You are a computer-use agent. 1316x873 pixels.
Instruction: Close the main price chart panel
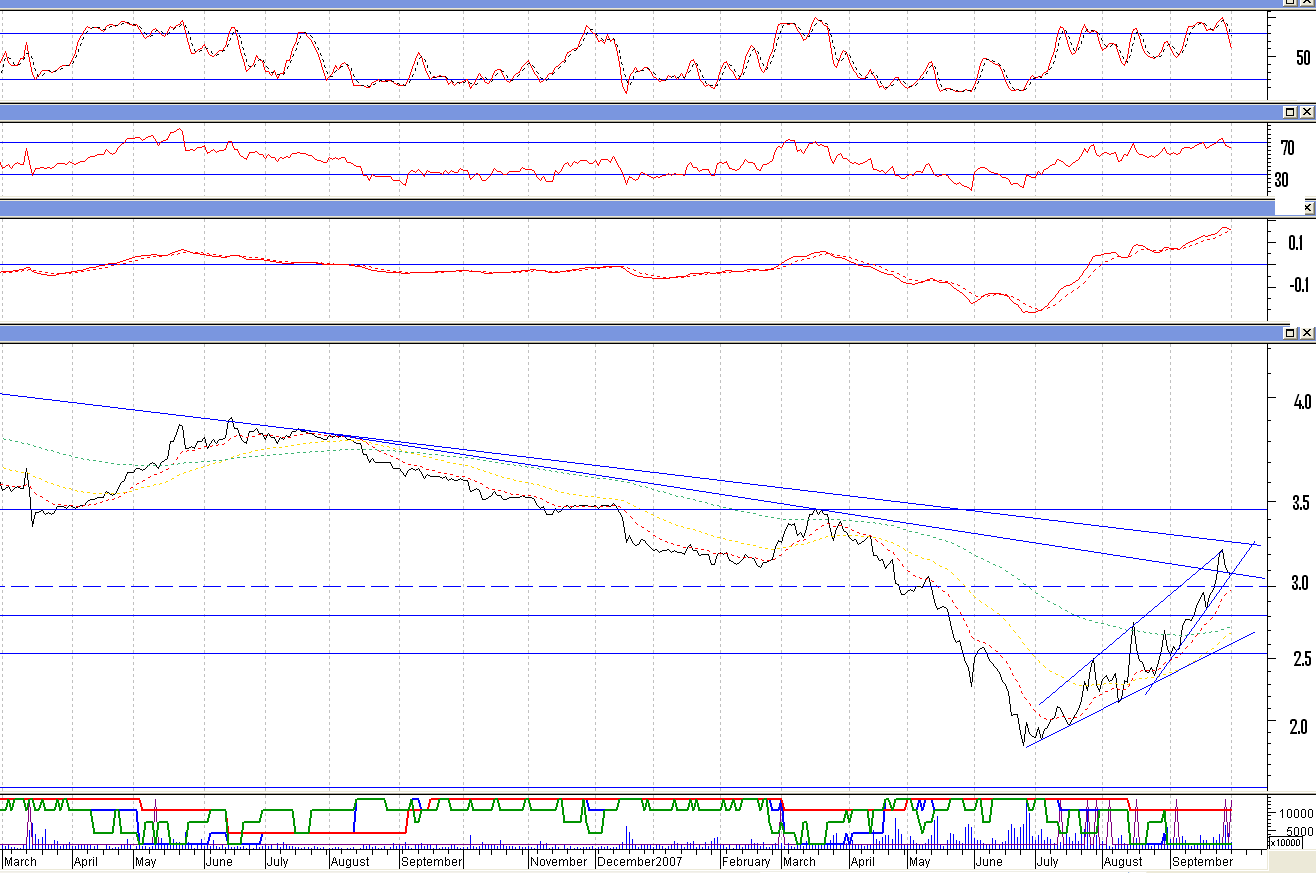click(x=1306, y=333)
